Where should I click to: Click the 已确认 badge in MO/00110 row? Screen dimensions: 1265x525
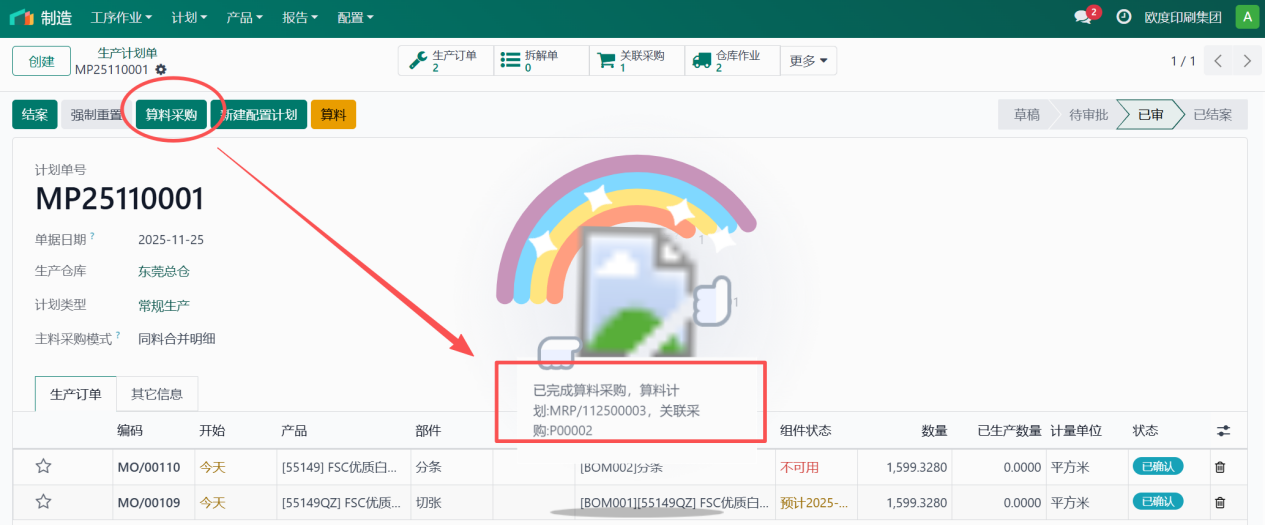tap(1158, 466)
